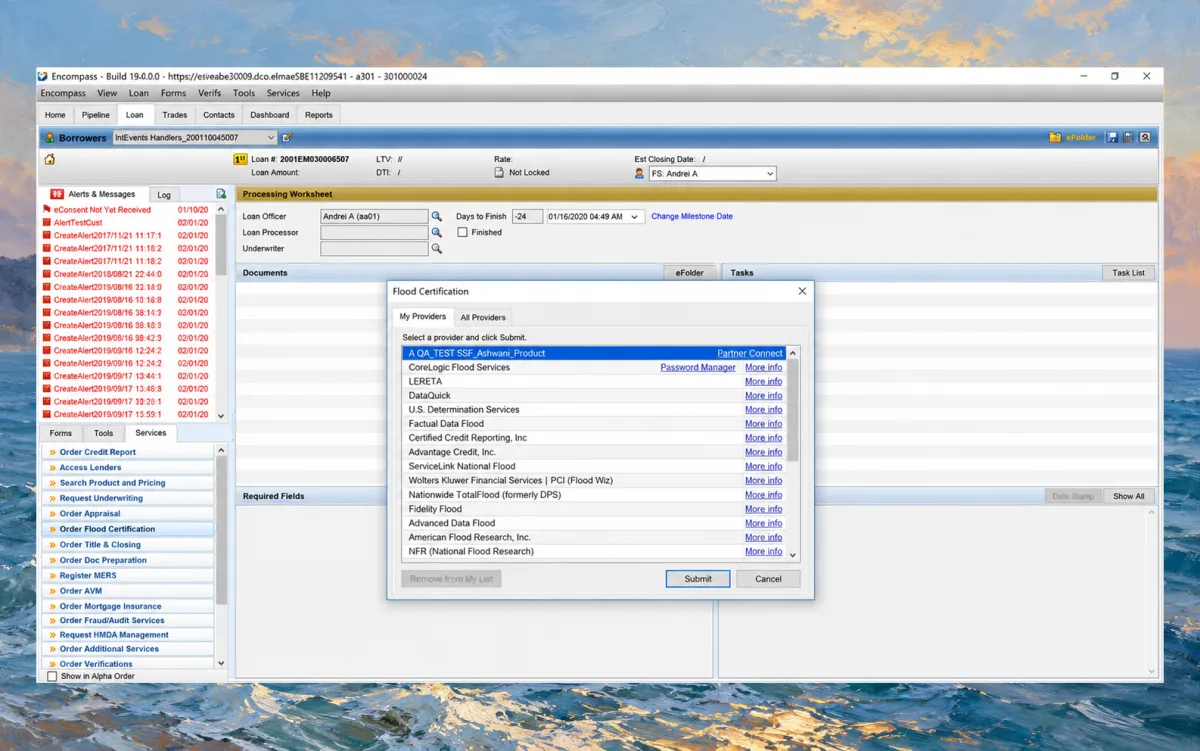
Task: Select U.S. Determination Services provider
Action: [594, 409]
